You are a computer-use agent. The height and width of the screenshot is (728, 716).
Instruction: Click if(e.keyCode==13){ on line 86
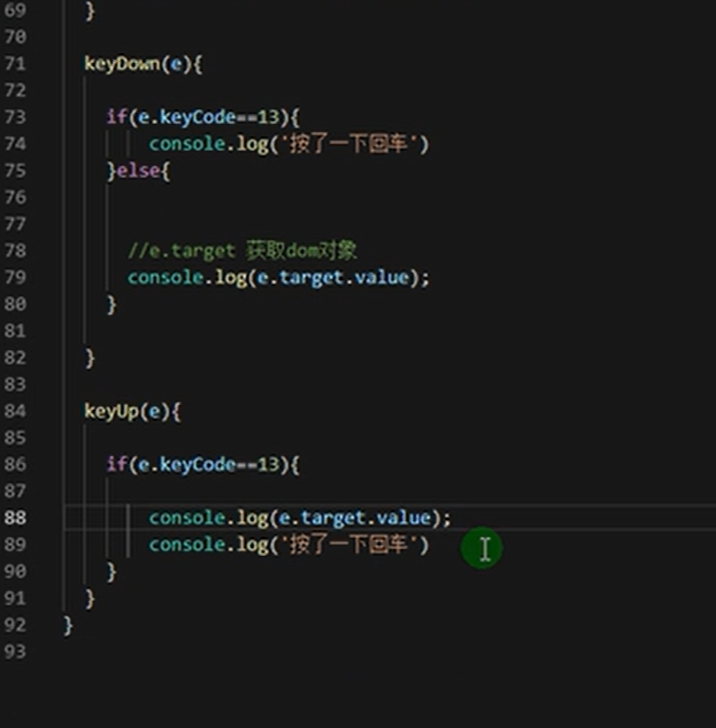pyautogui.click(x=203, y=465)
